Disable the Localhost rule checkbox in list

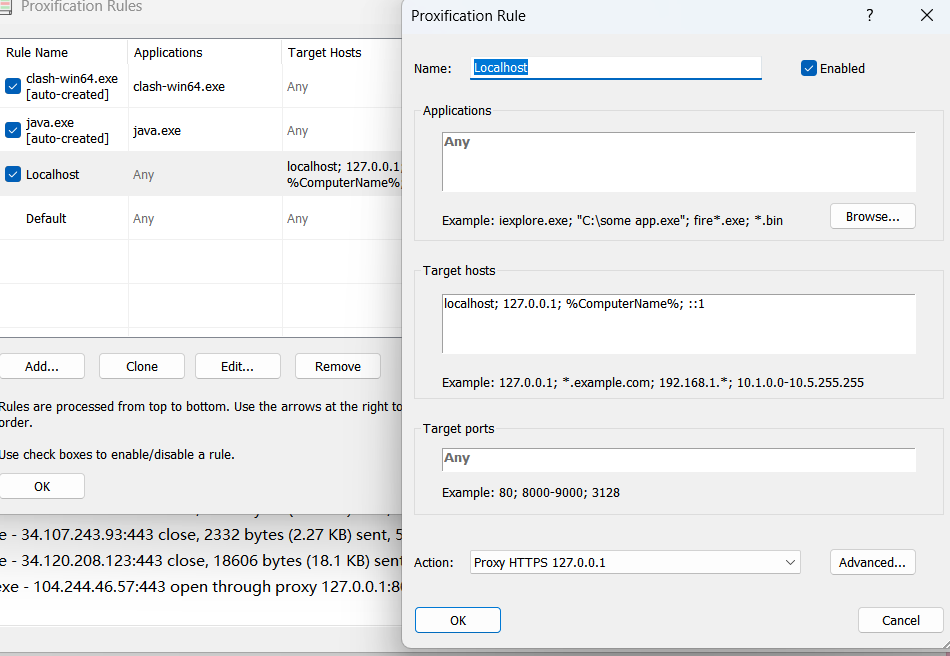[13, 174]
